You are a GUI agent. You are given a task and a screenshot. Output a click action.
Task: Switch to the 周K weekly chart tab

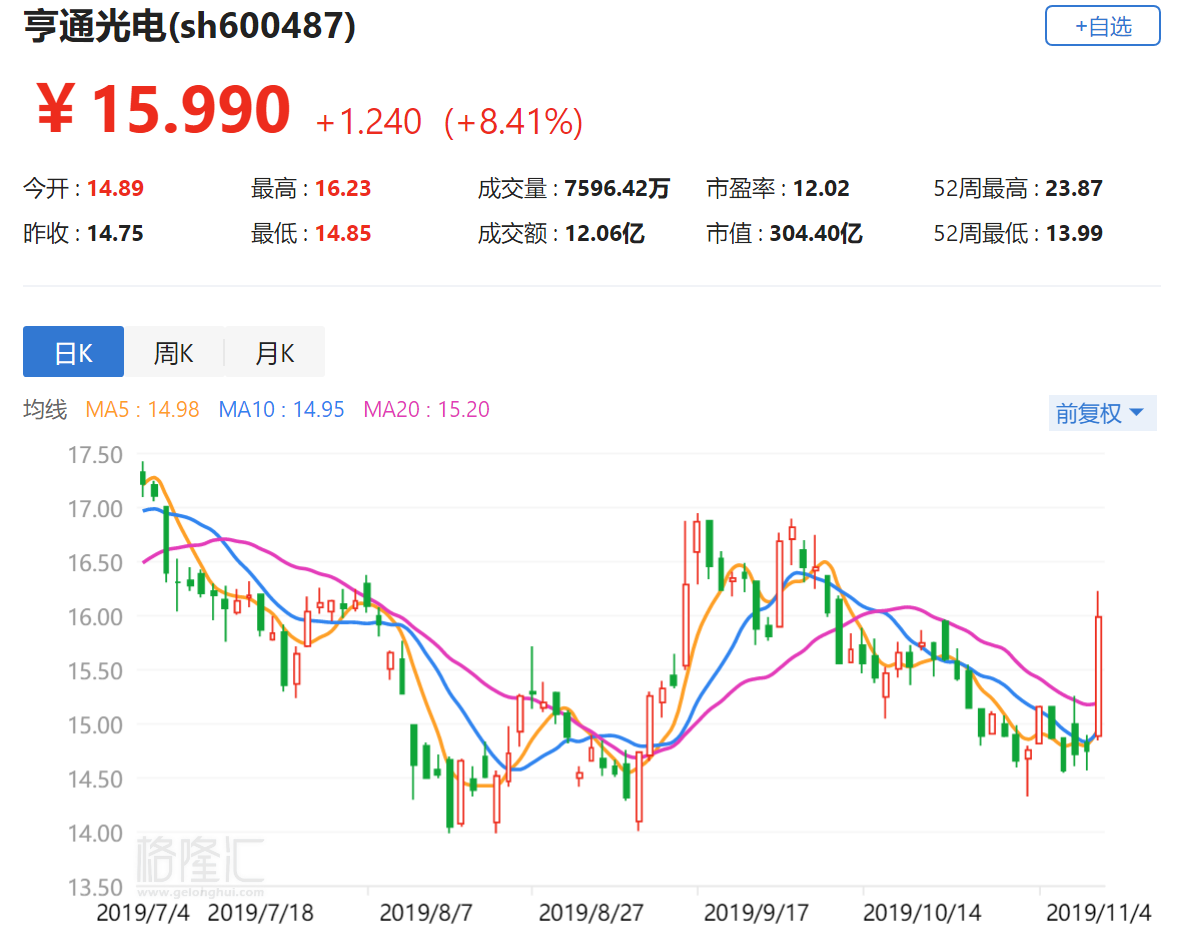174,352
